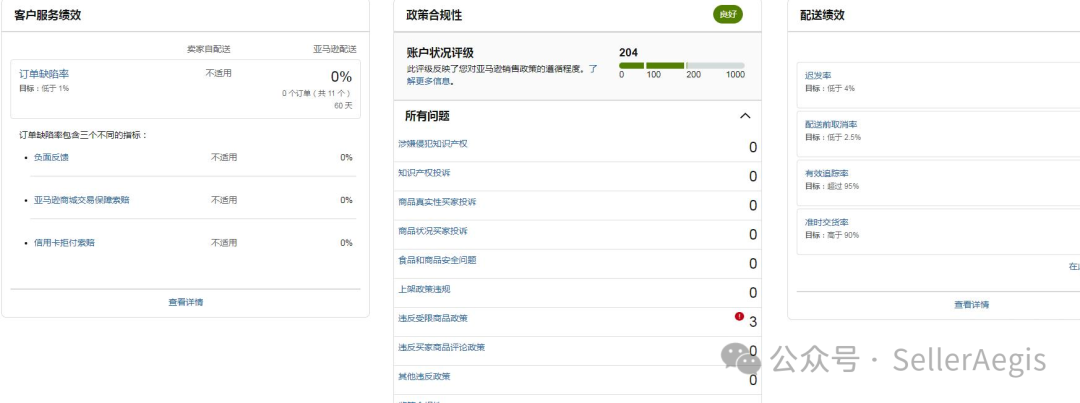1080x403 pixels.
Task: Click the 目标：低于 1% text
Action: [x=44, y=88]
